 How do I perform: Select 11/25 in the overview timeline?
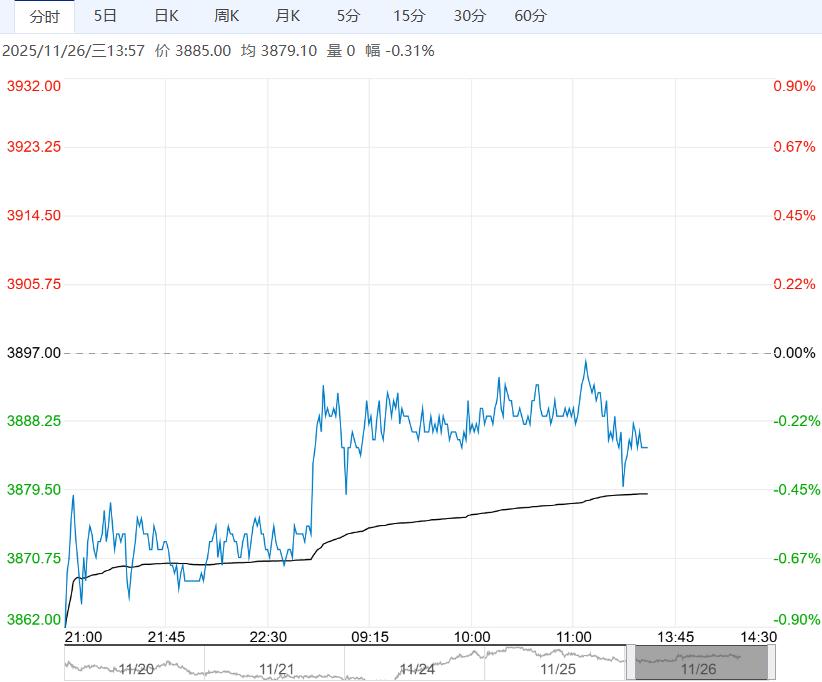coord(557,668)
